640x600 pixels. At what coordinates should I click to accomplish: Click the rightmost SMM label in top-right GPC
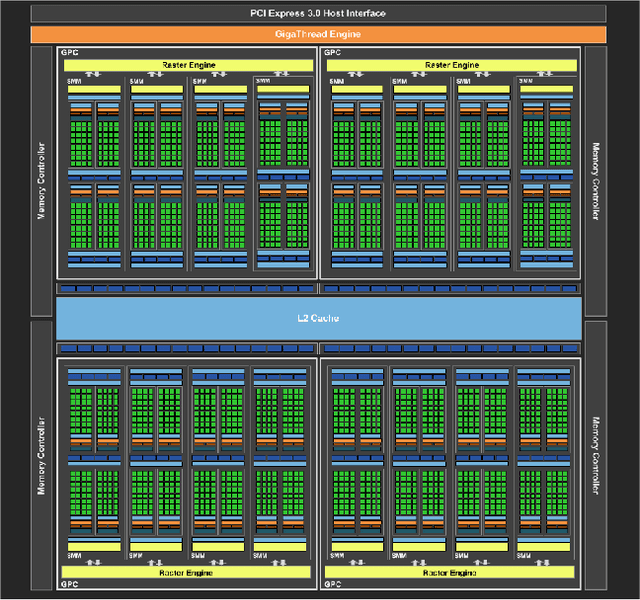click(x=525, y=80)
